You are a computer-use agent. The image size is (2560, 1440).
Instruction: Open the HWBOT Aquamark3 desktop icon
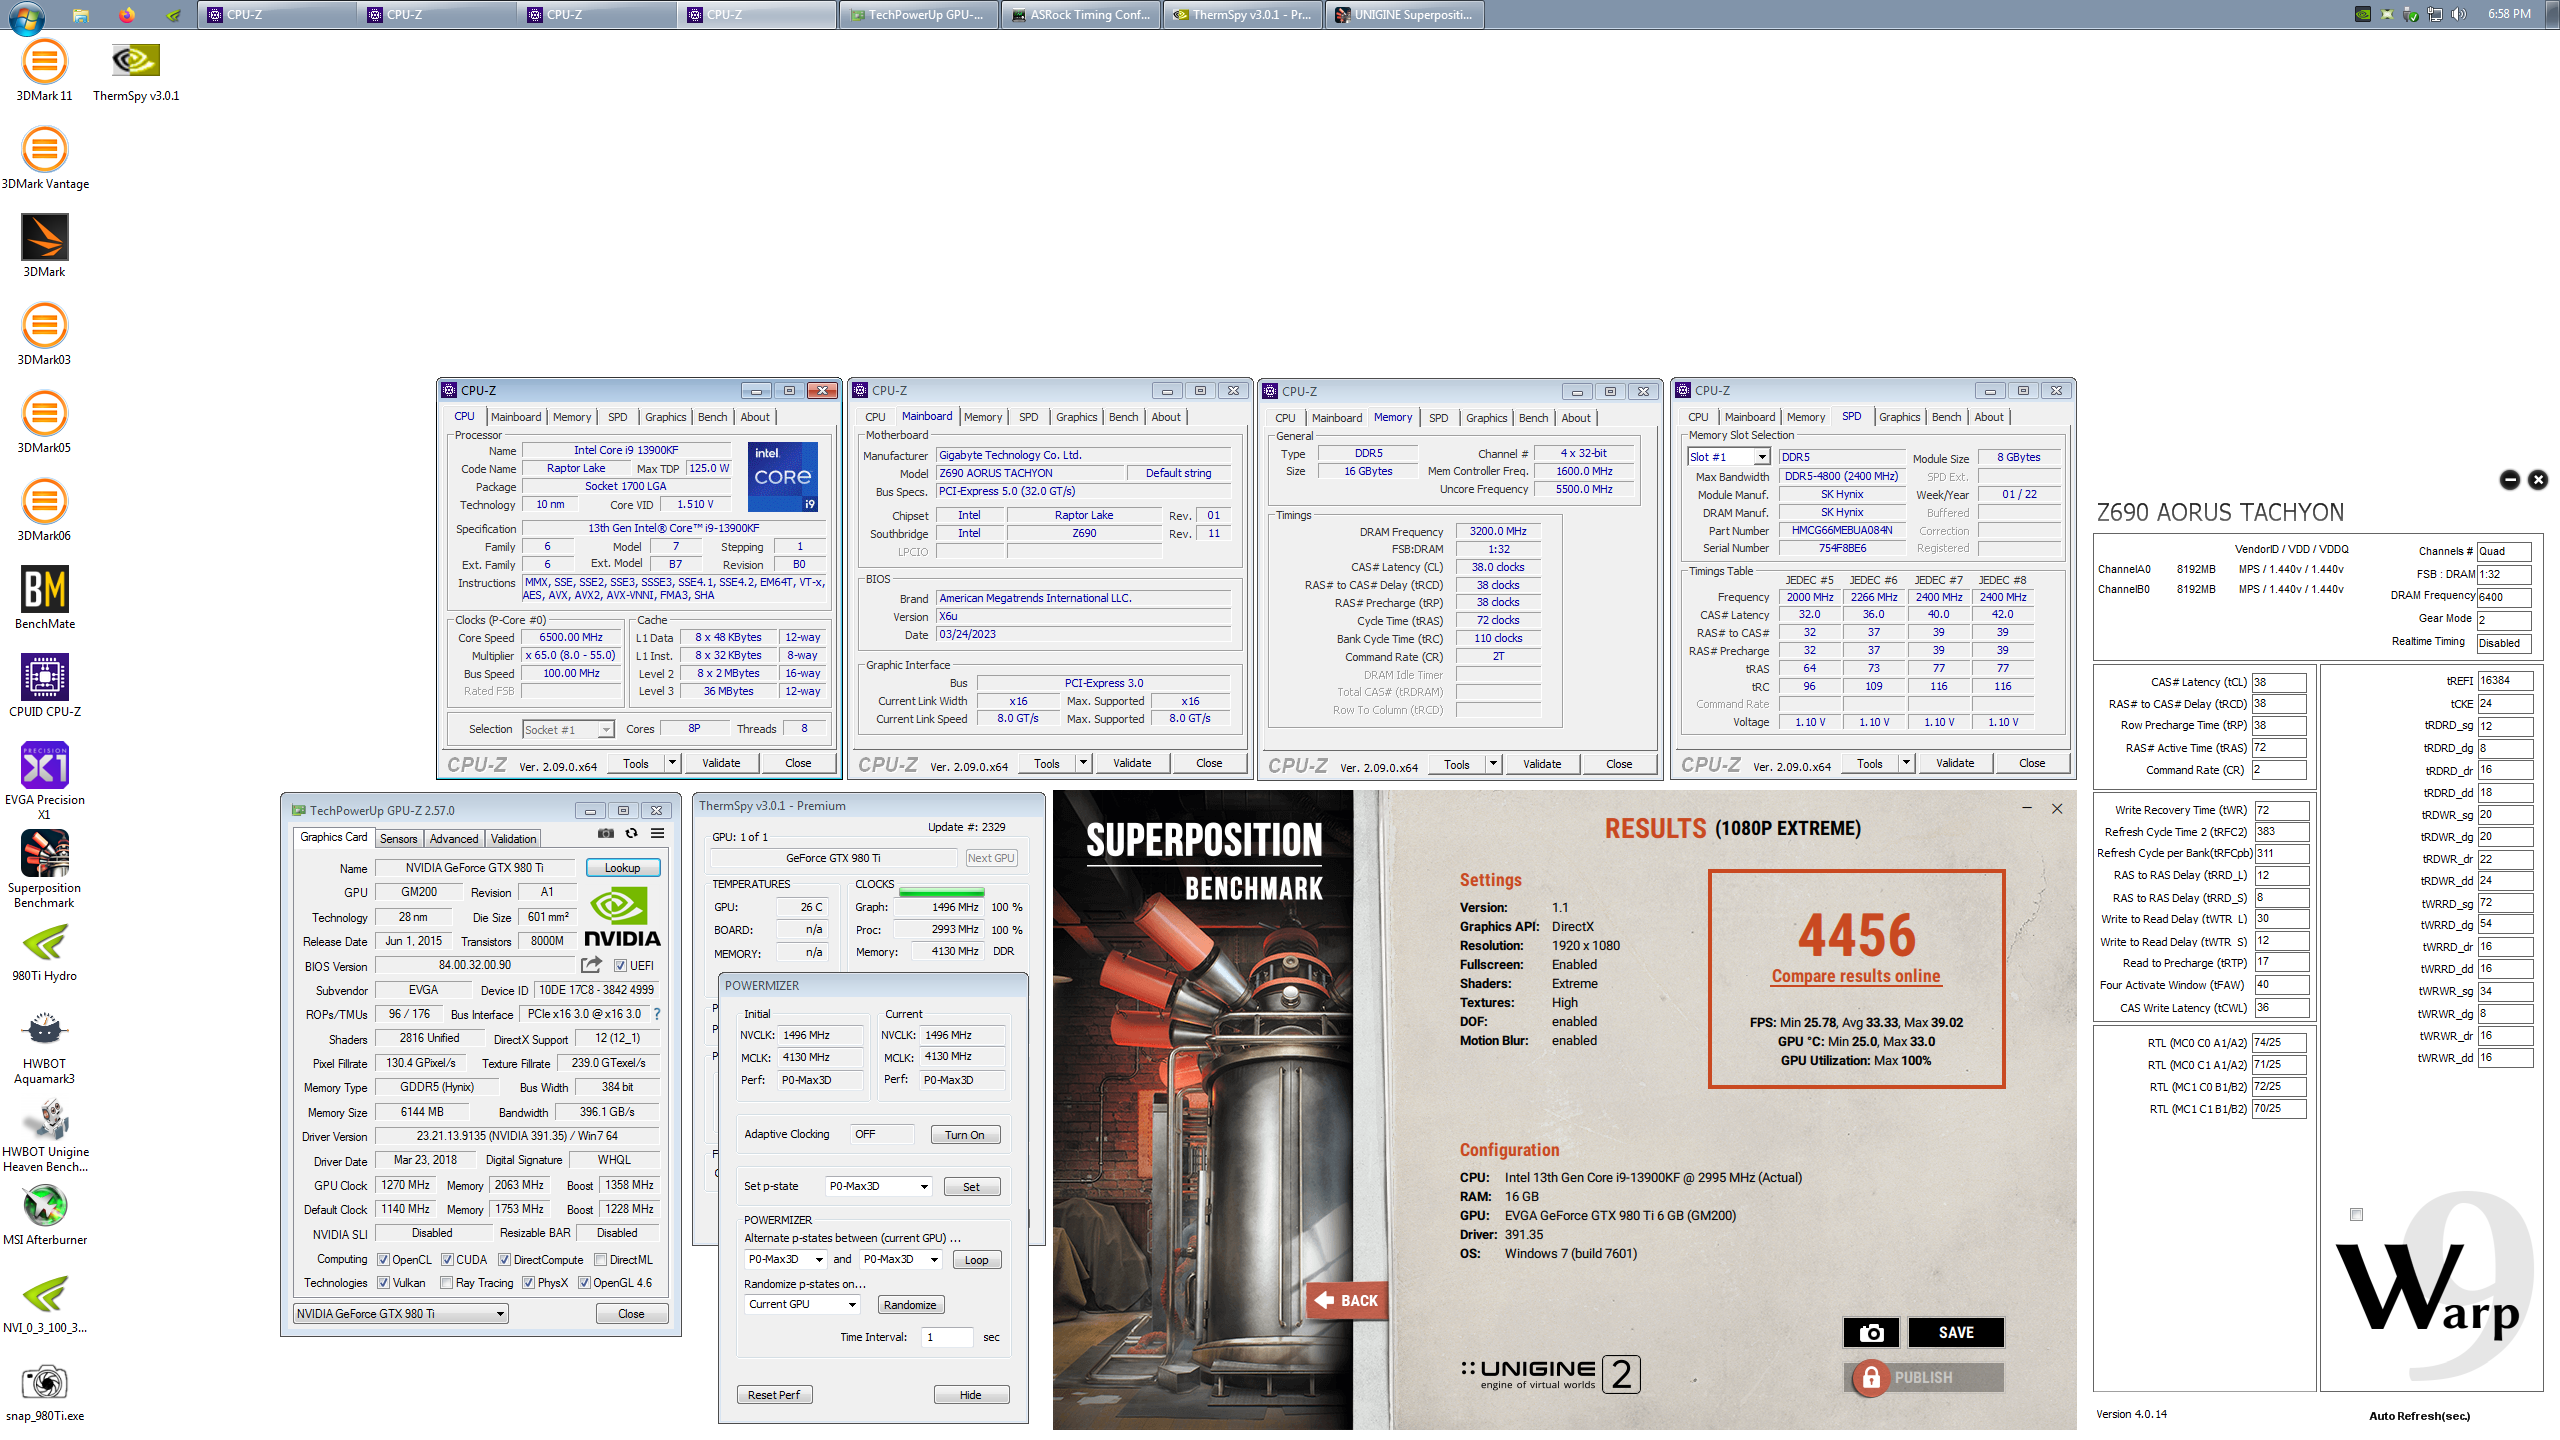click(x=44, y=1047)
